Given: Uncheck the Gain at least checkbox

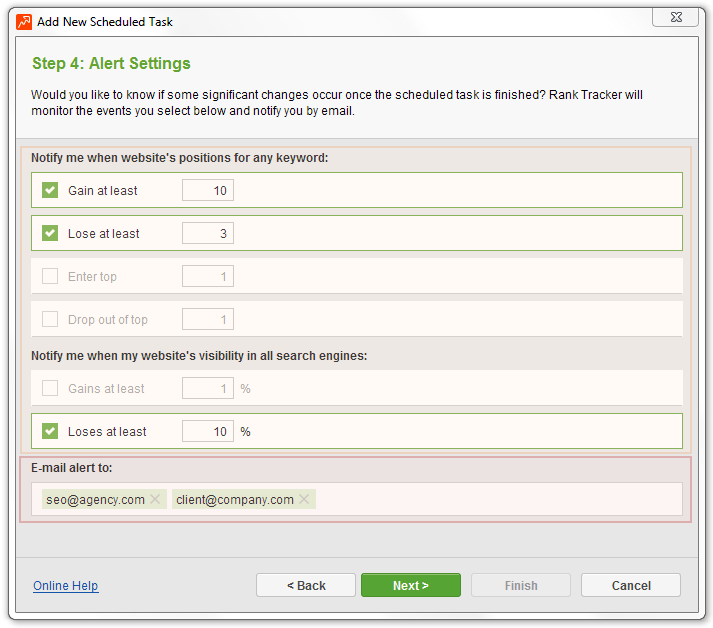Looking at the screenshot, I should tap(50, 190).
